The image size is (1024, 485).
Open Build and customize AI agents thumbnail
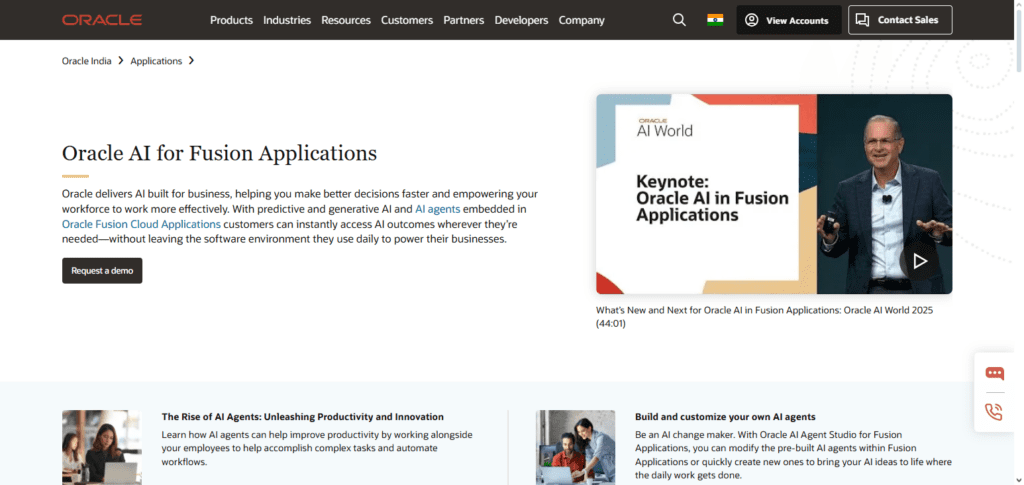coord(575,447)
